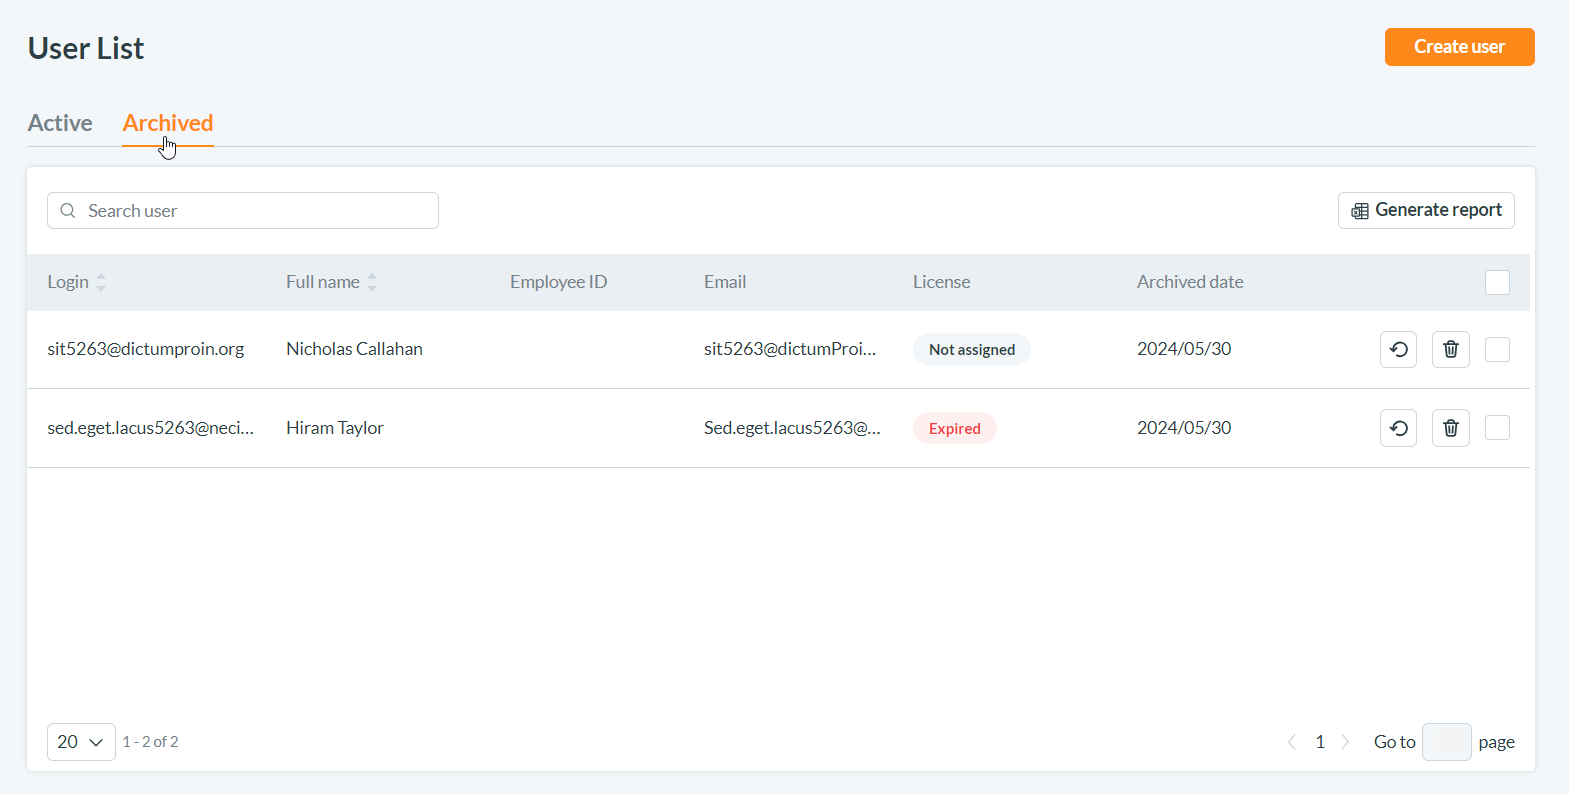Delete archived user Nicholas Callahan
The height and width of the screenshot is (794, 1569).
pos(1450,350)
